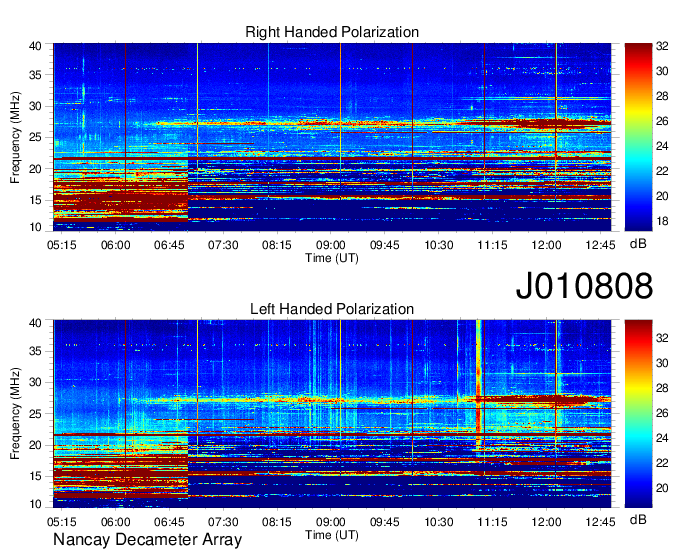Screen dimensions: 680x552
Task: Click the "18" value on the upper colorbar
Action: (x=662, y=222)
